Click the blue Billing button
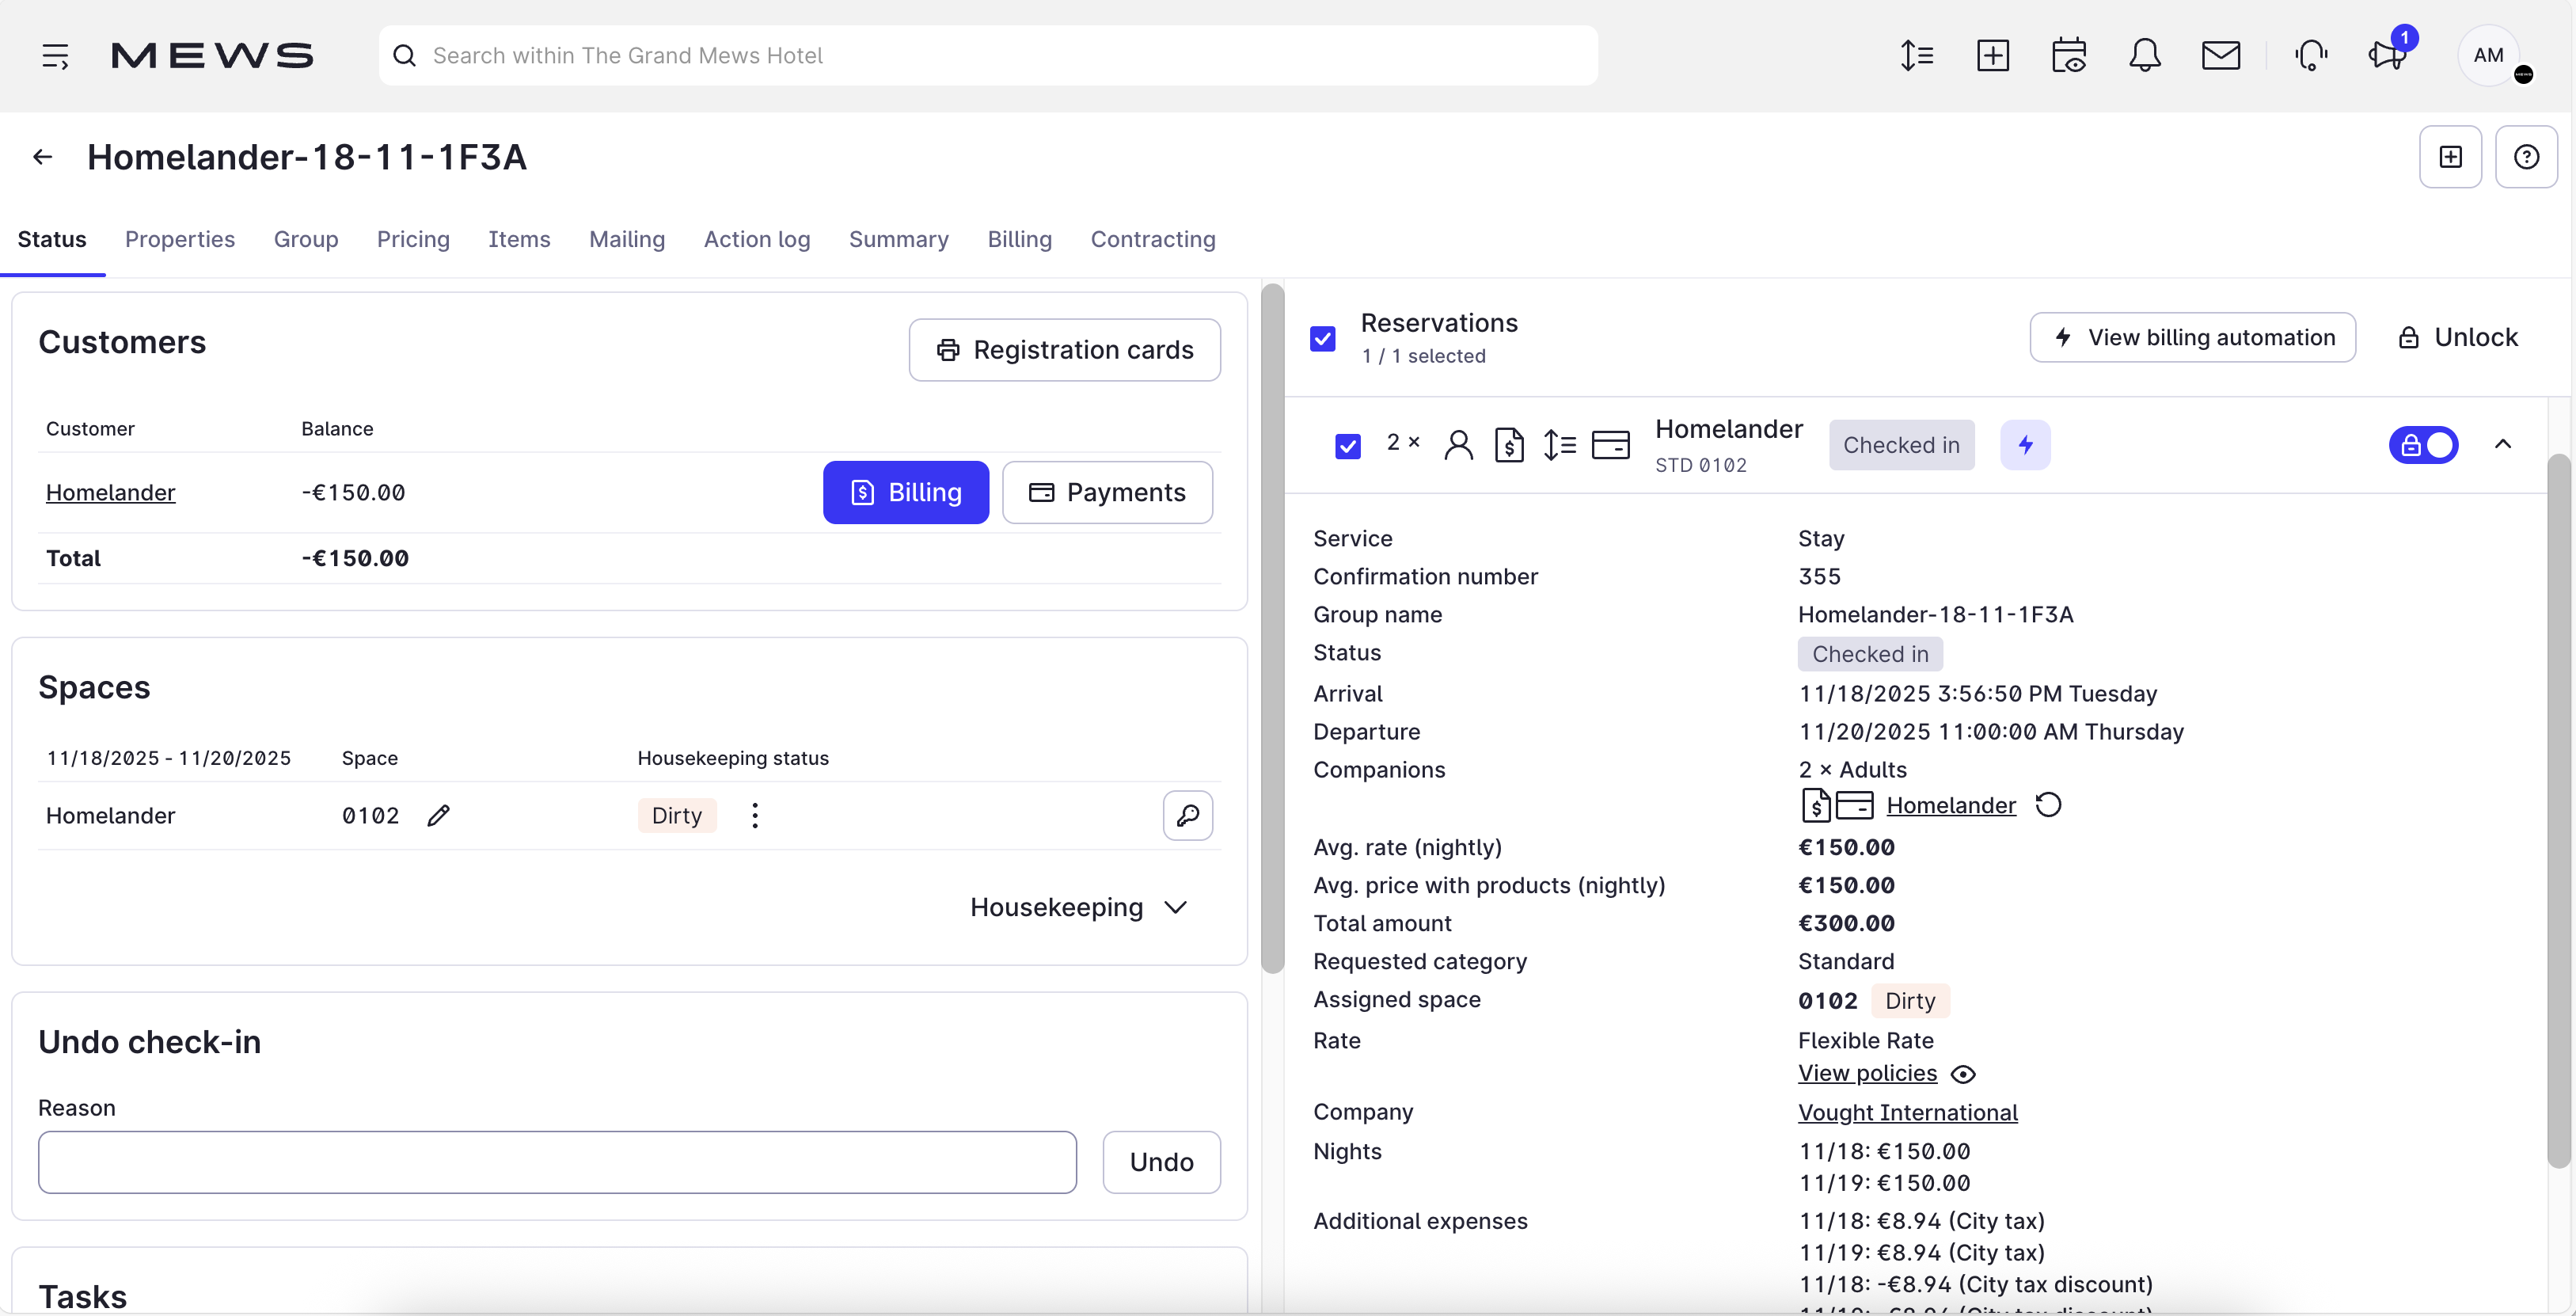The image size is (2576, 1316). (x=906, y=492)
